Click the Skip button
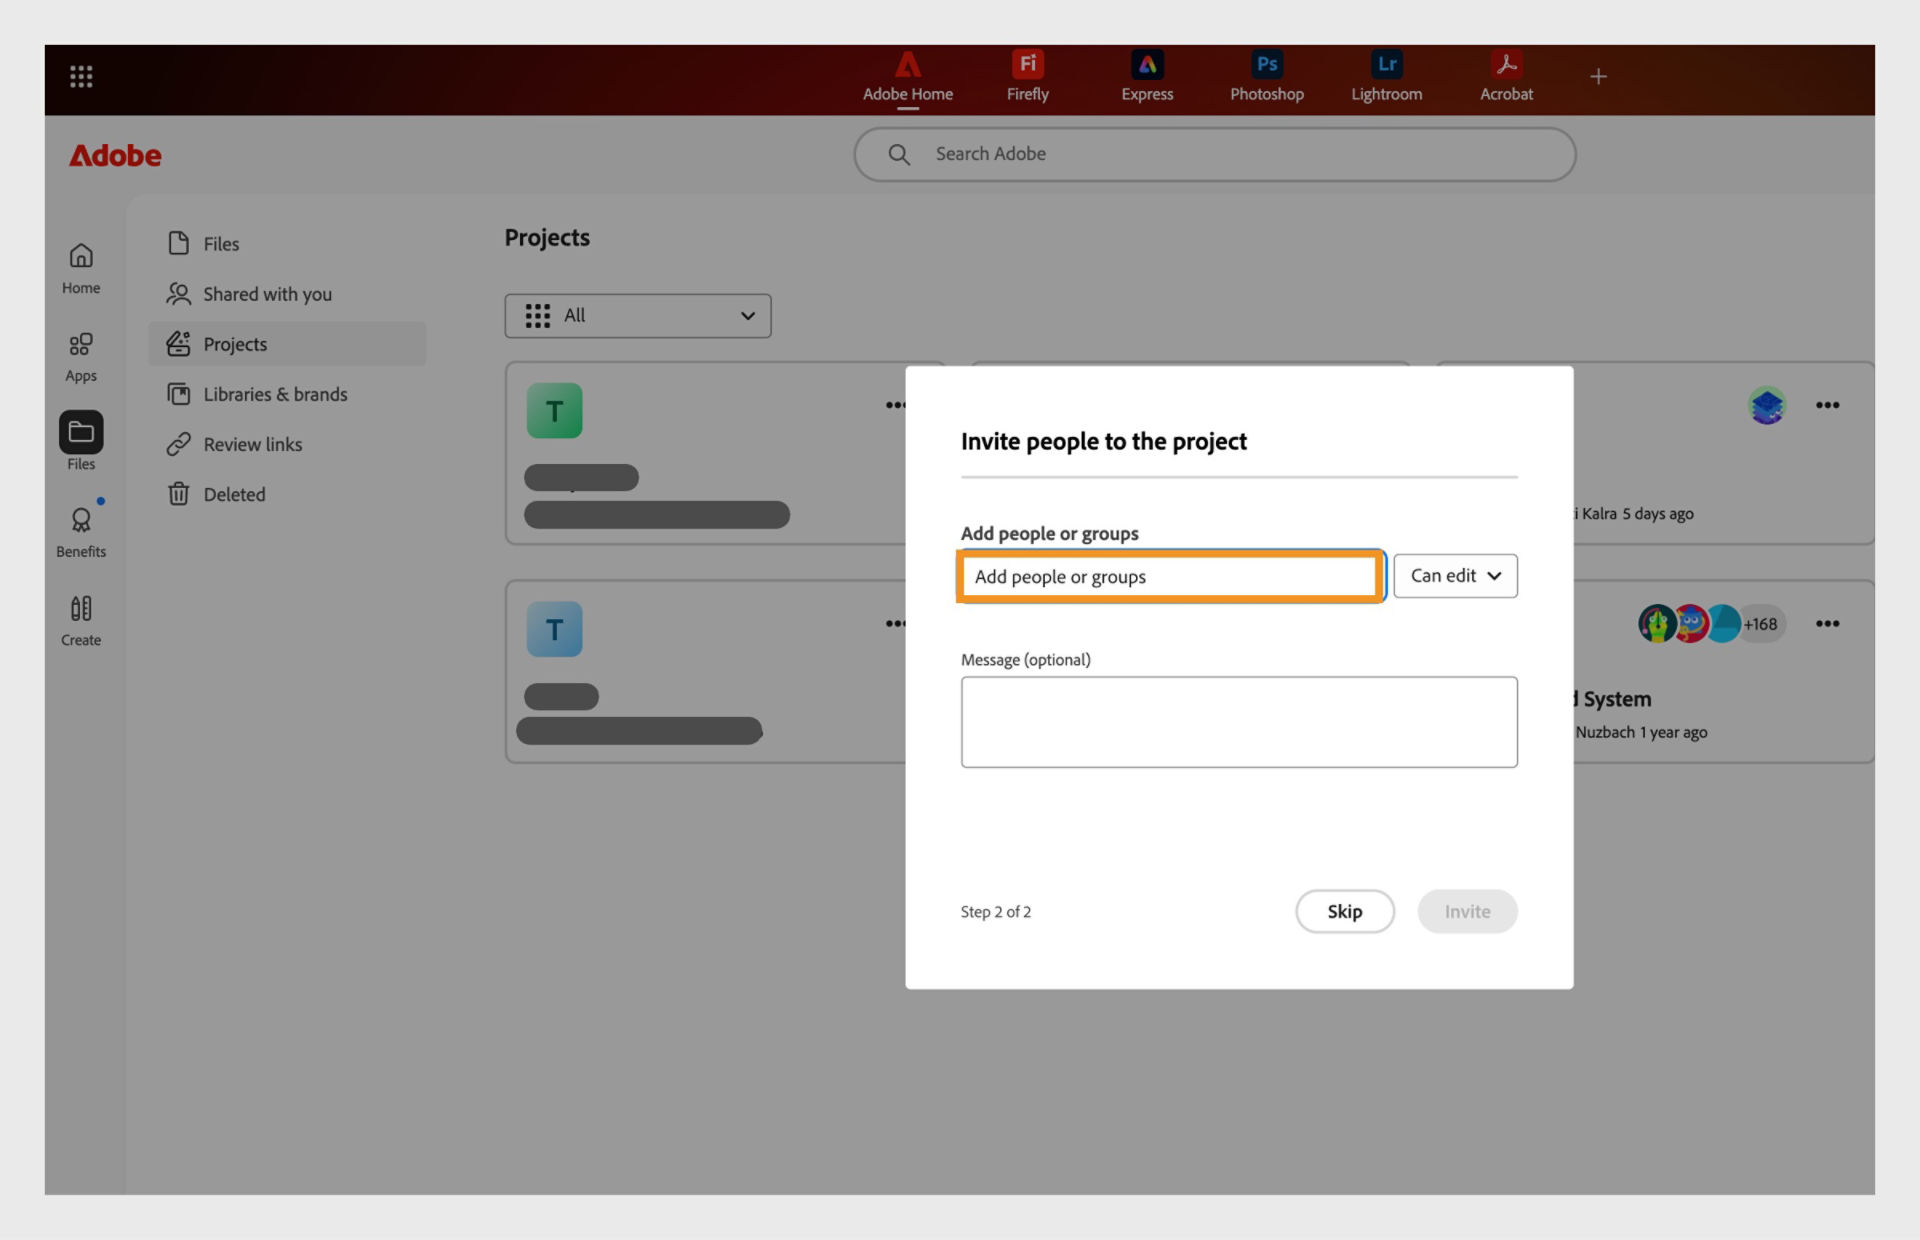This screenshot has width=1920, height=1240. coord(1344,911)
